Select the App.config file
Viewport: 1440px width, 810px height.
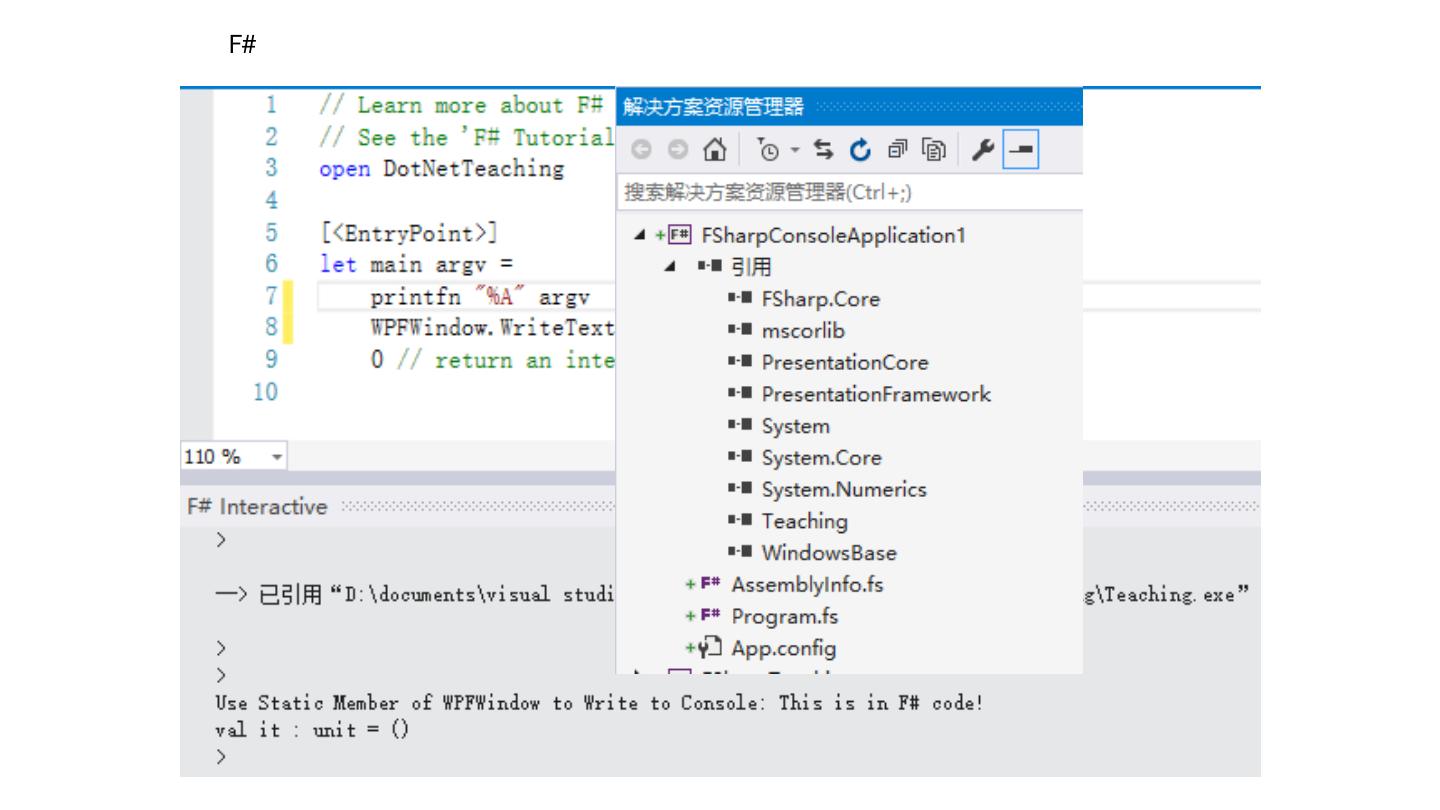[783, 648]
